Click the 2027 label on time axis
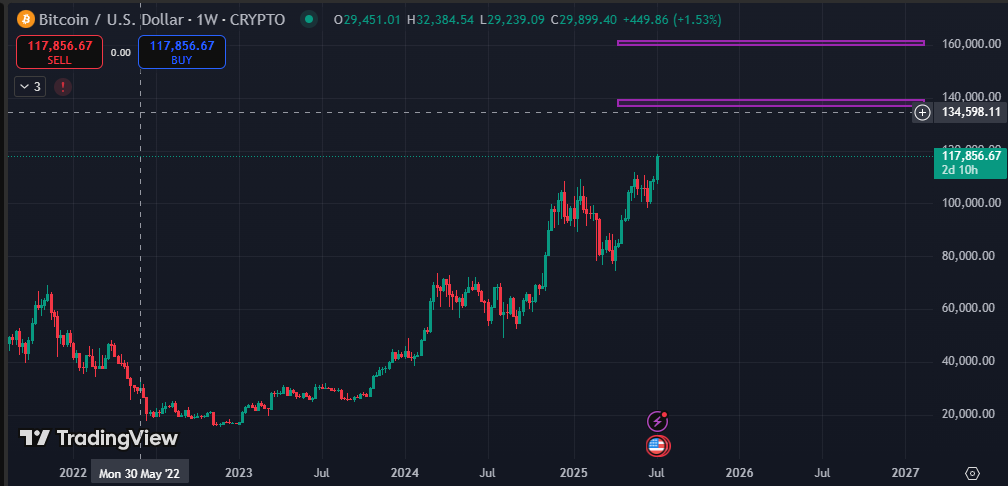 (906, 473)
